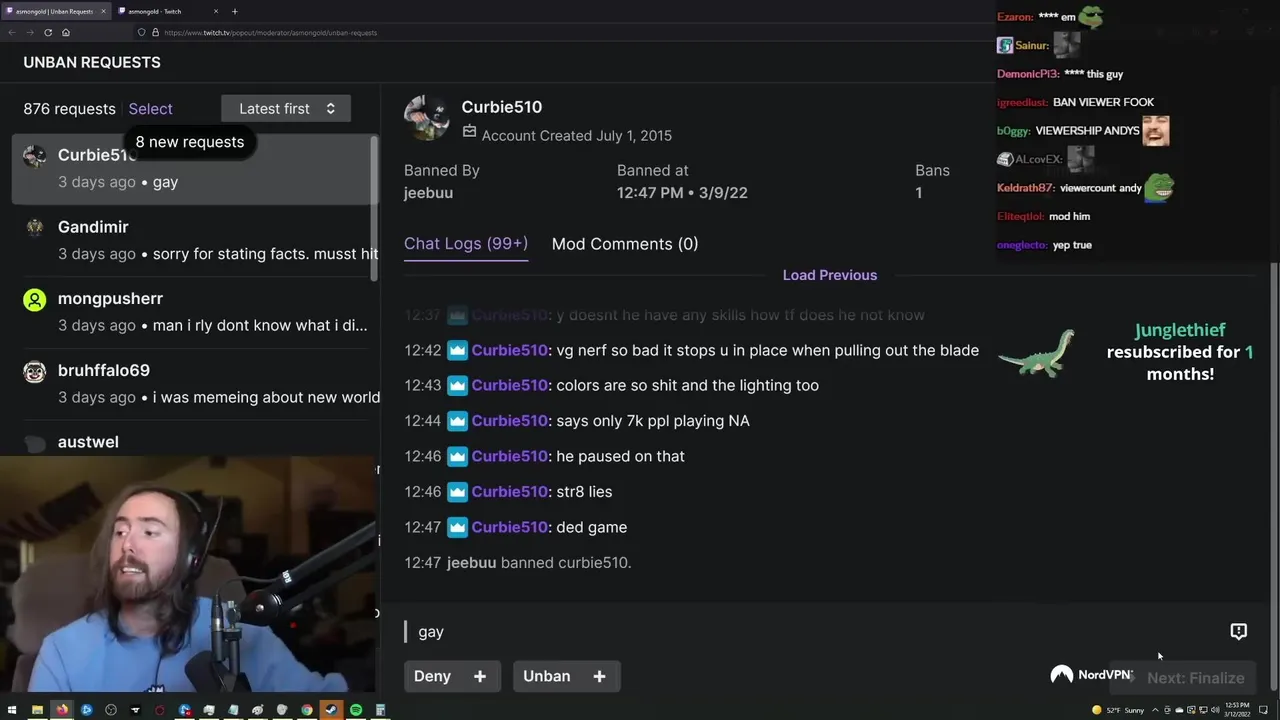Image resolution: width=1280 pixels, height=720 pixels.
Task: Go to the browser home icon
Action: pyautogui.click(x=66, y=32)
